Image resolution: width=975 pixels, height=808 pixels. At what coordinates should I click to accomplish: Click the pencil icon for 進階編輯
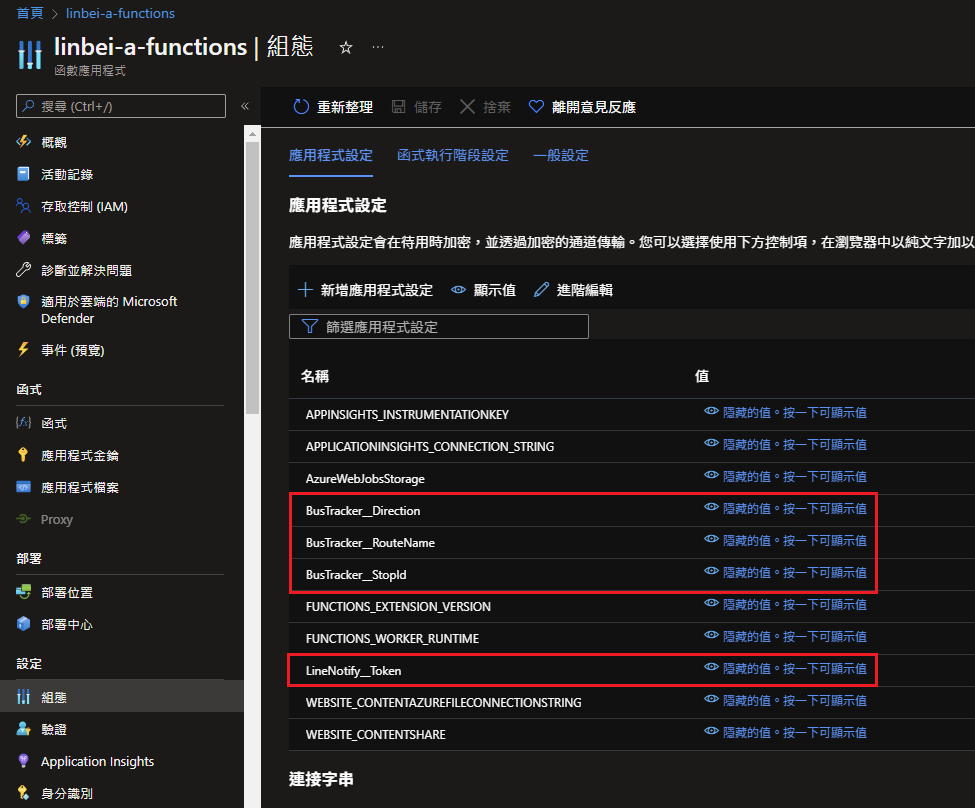click(542, 290)
